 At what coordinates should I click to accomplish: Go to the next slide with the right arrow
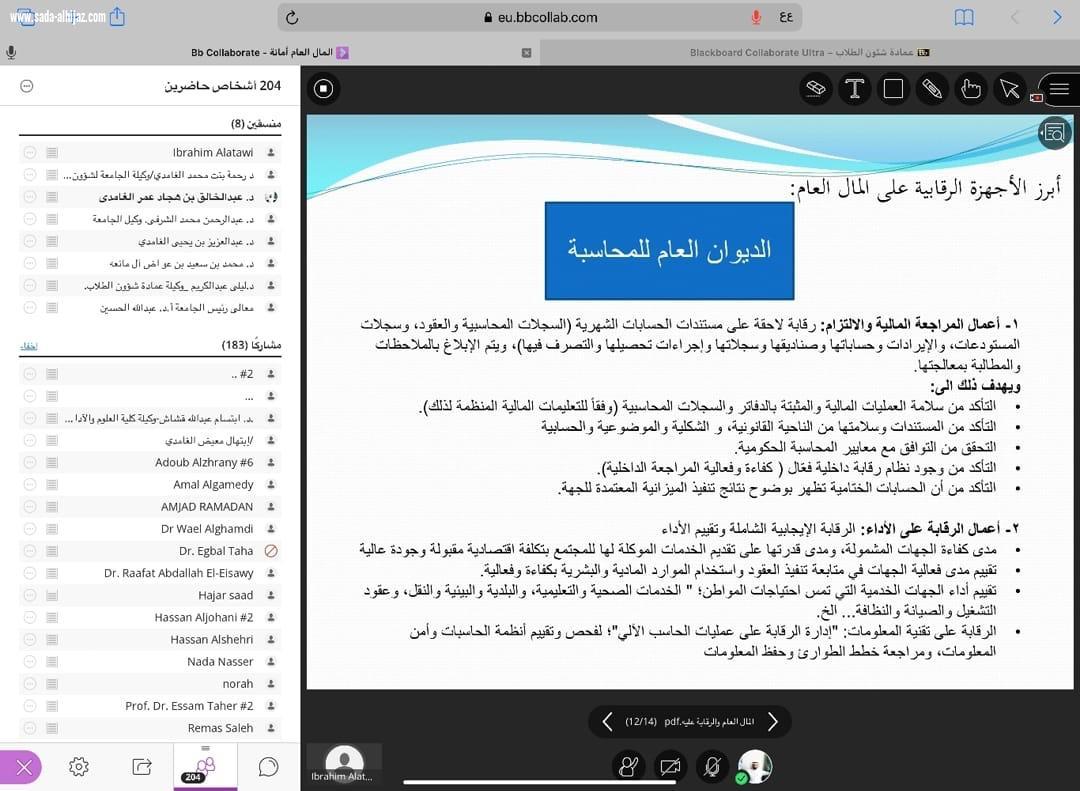773,721
